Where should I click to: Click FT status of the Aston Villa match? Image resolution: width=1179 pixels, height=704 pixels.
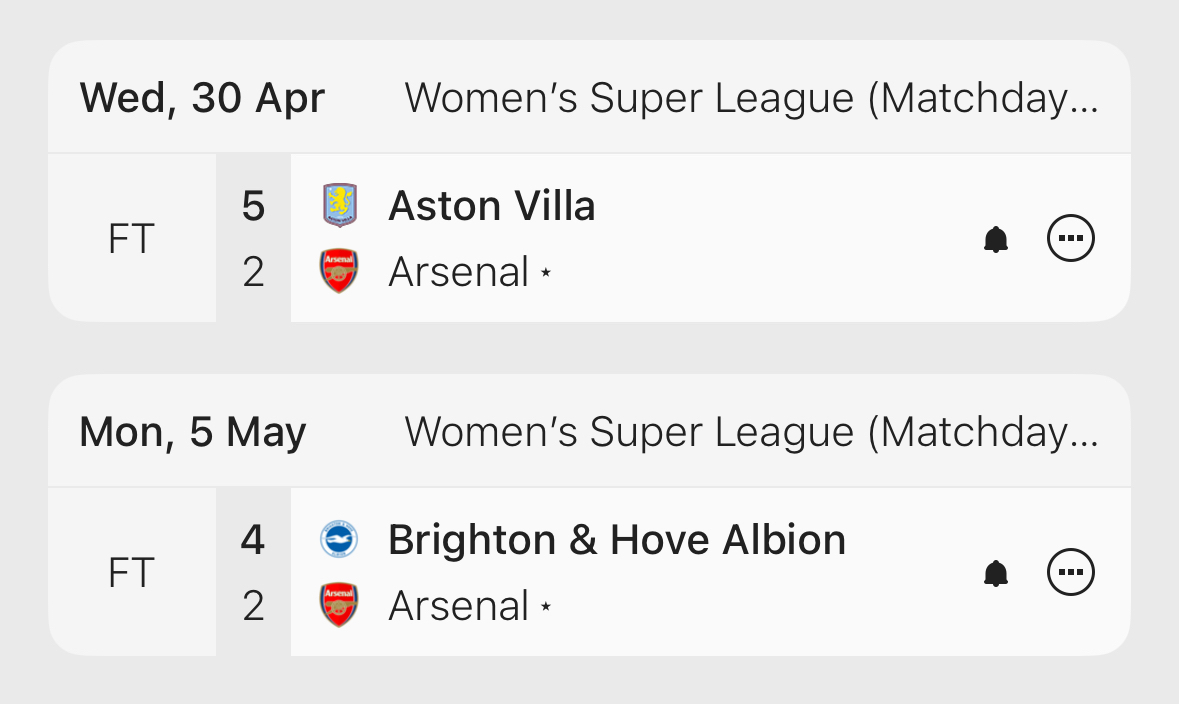[x=131, y=239]
